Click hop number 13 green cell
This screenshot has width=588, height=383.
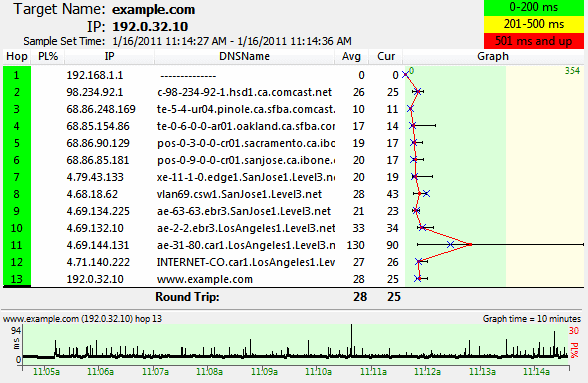(x=17, y=279)
